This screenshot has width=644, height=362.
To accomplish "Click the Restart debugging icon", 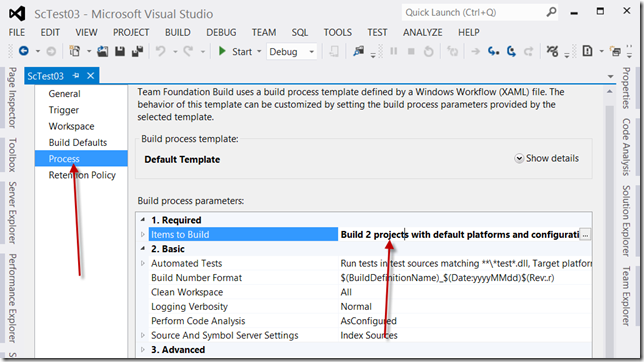I will pos(428,51).
